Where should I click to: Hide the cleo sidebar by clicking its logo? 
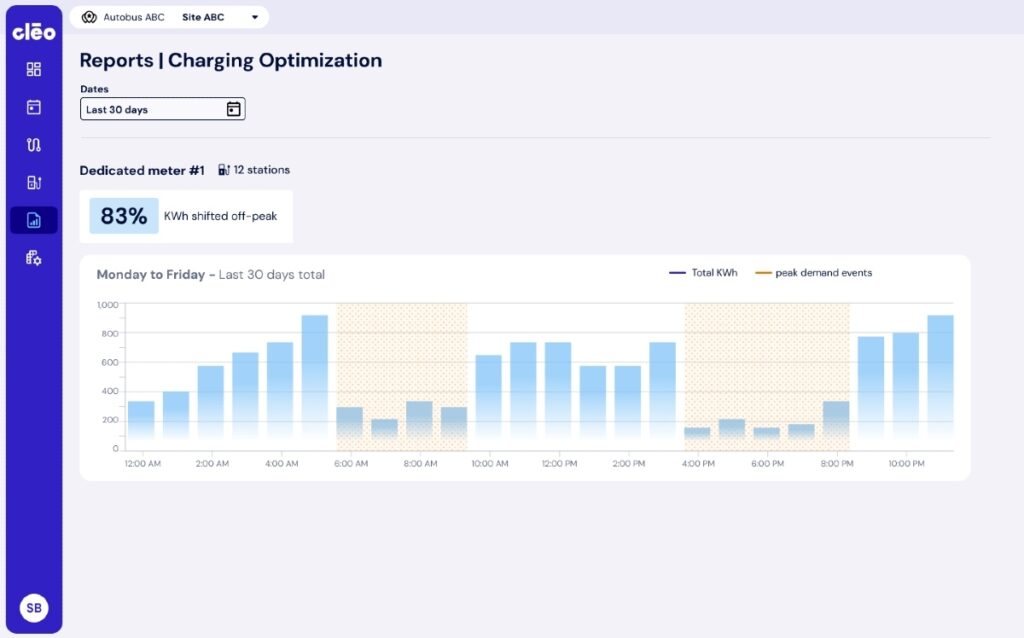pyautogui.click(x=35, y=31)
